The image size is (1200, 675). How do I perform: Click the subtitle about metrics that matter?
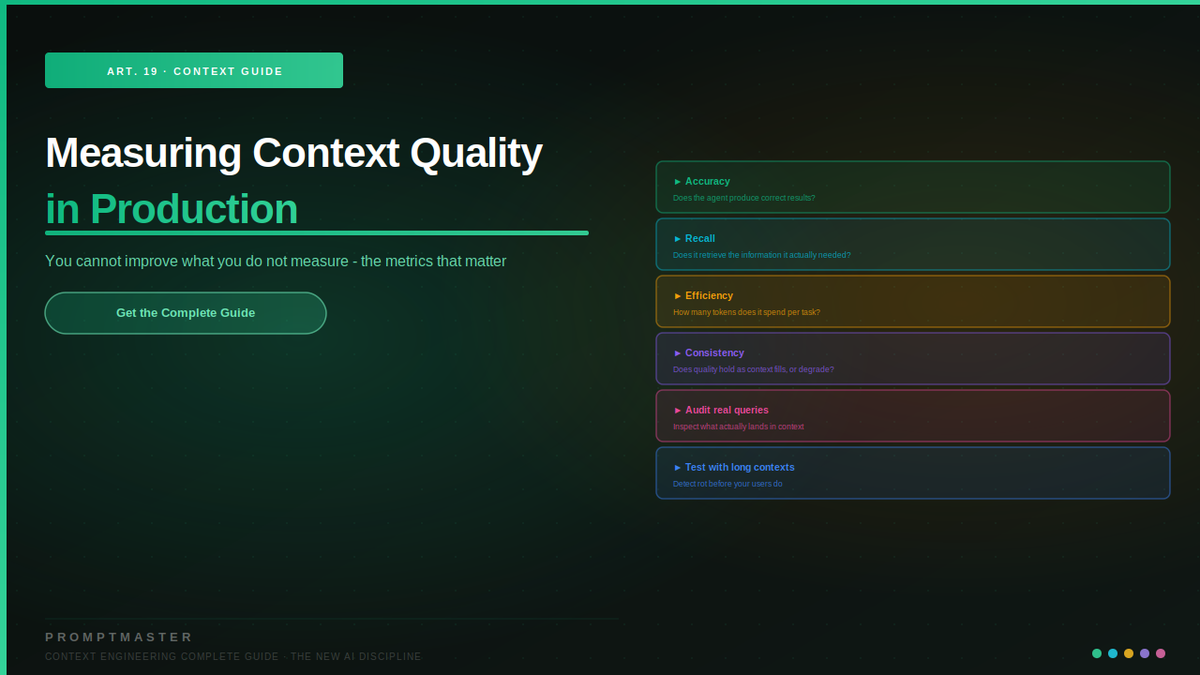click(x=276, y=261)
